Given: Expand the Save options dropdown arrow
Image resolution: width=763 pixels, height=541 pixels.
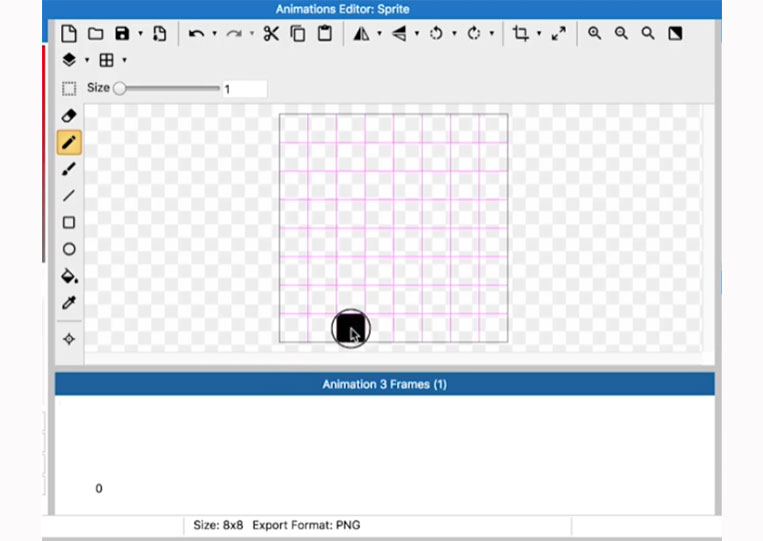Looking at the screenshot, I should pyautogui.click(x=140, y=34).
